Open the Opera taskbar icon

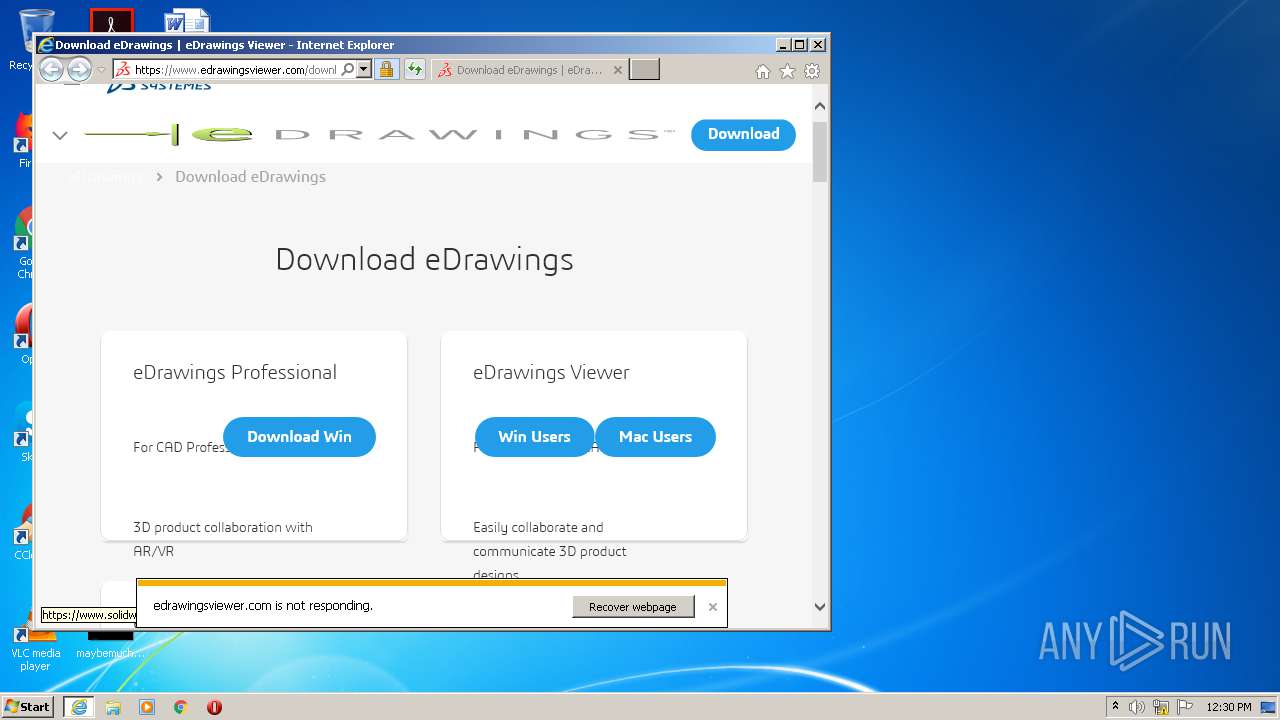click(214, 707)
